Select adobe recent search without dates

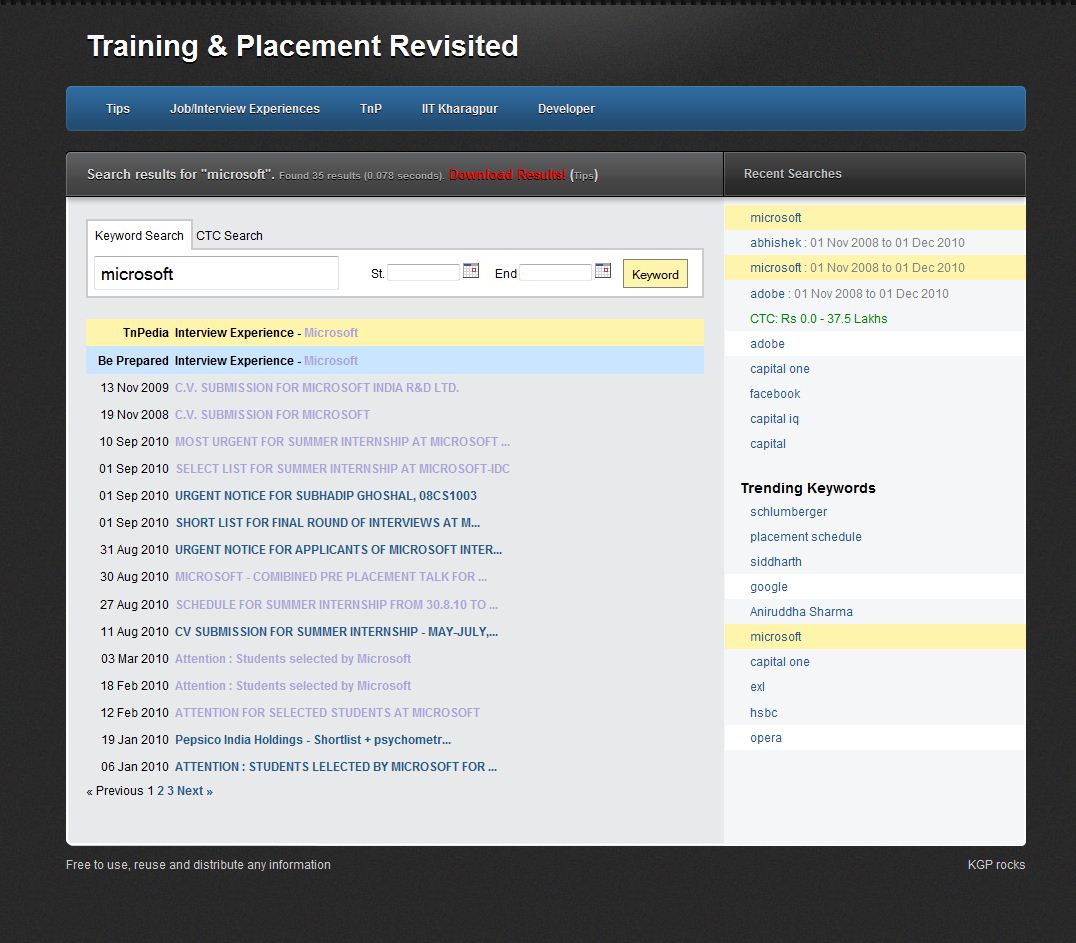(x=767, y=344)
